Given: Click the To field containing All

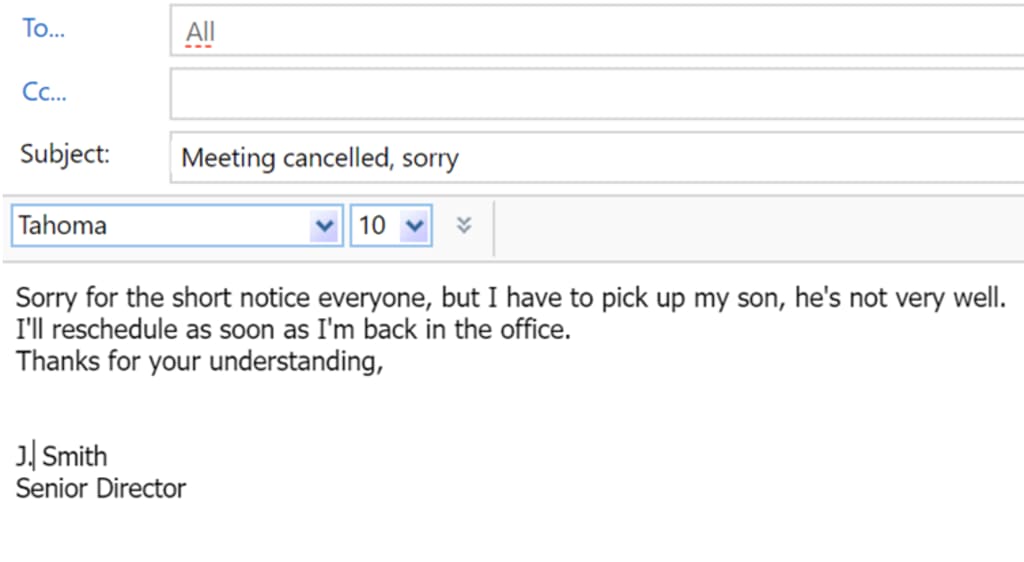Looking at the screenshot, I should (x=600, y=33).
